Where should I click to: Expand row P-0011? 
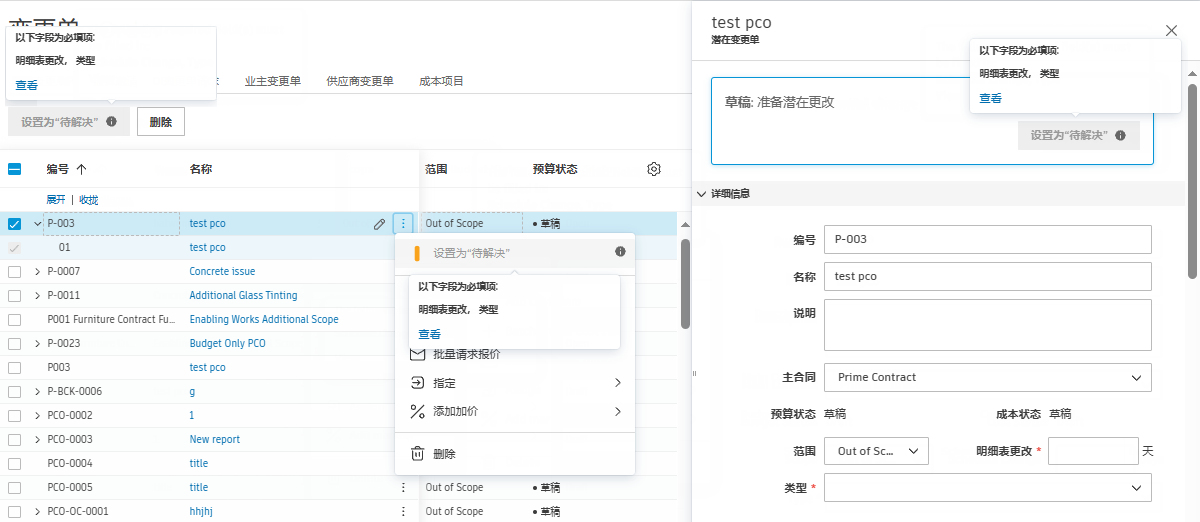(x=38, y=296)
